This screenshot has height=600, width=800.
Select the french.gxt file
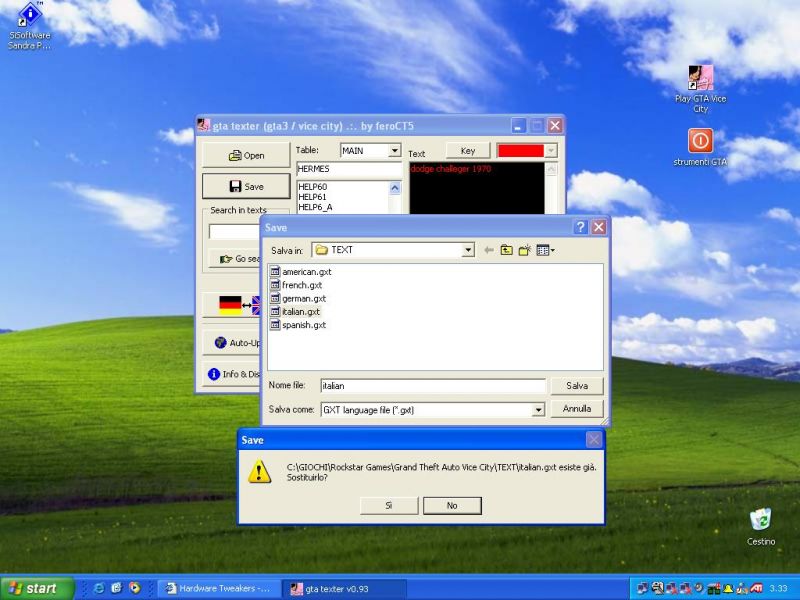pyautogui.click(x=296, y=285)
